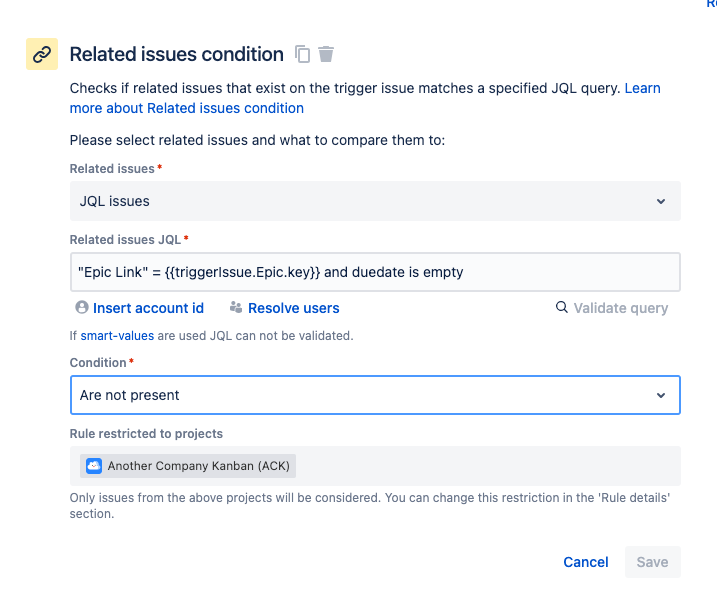Open the smart-values help link
The height and width of the screenshot is (606, 717).
117,336
